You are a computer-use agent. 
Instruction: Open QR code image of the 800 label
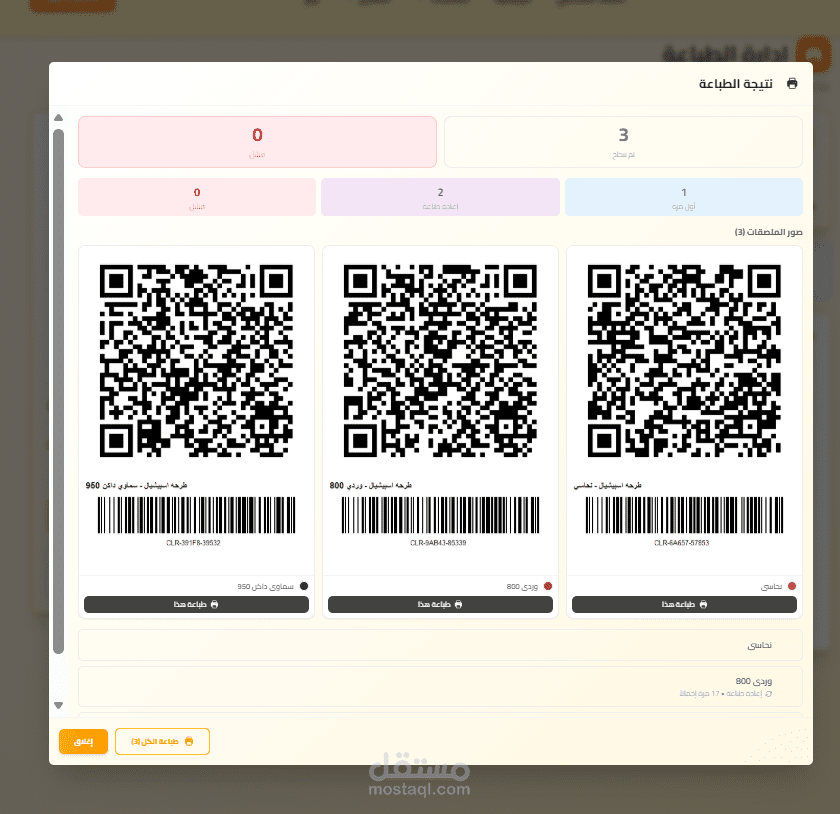coord(440,361)
